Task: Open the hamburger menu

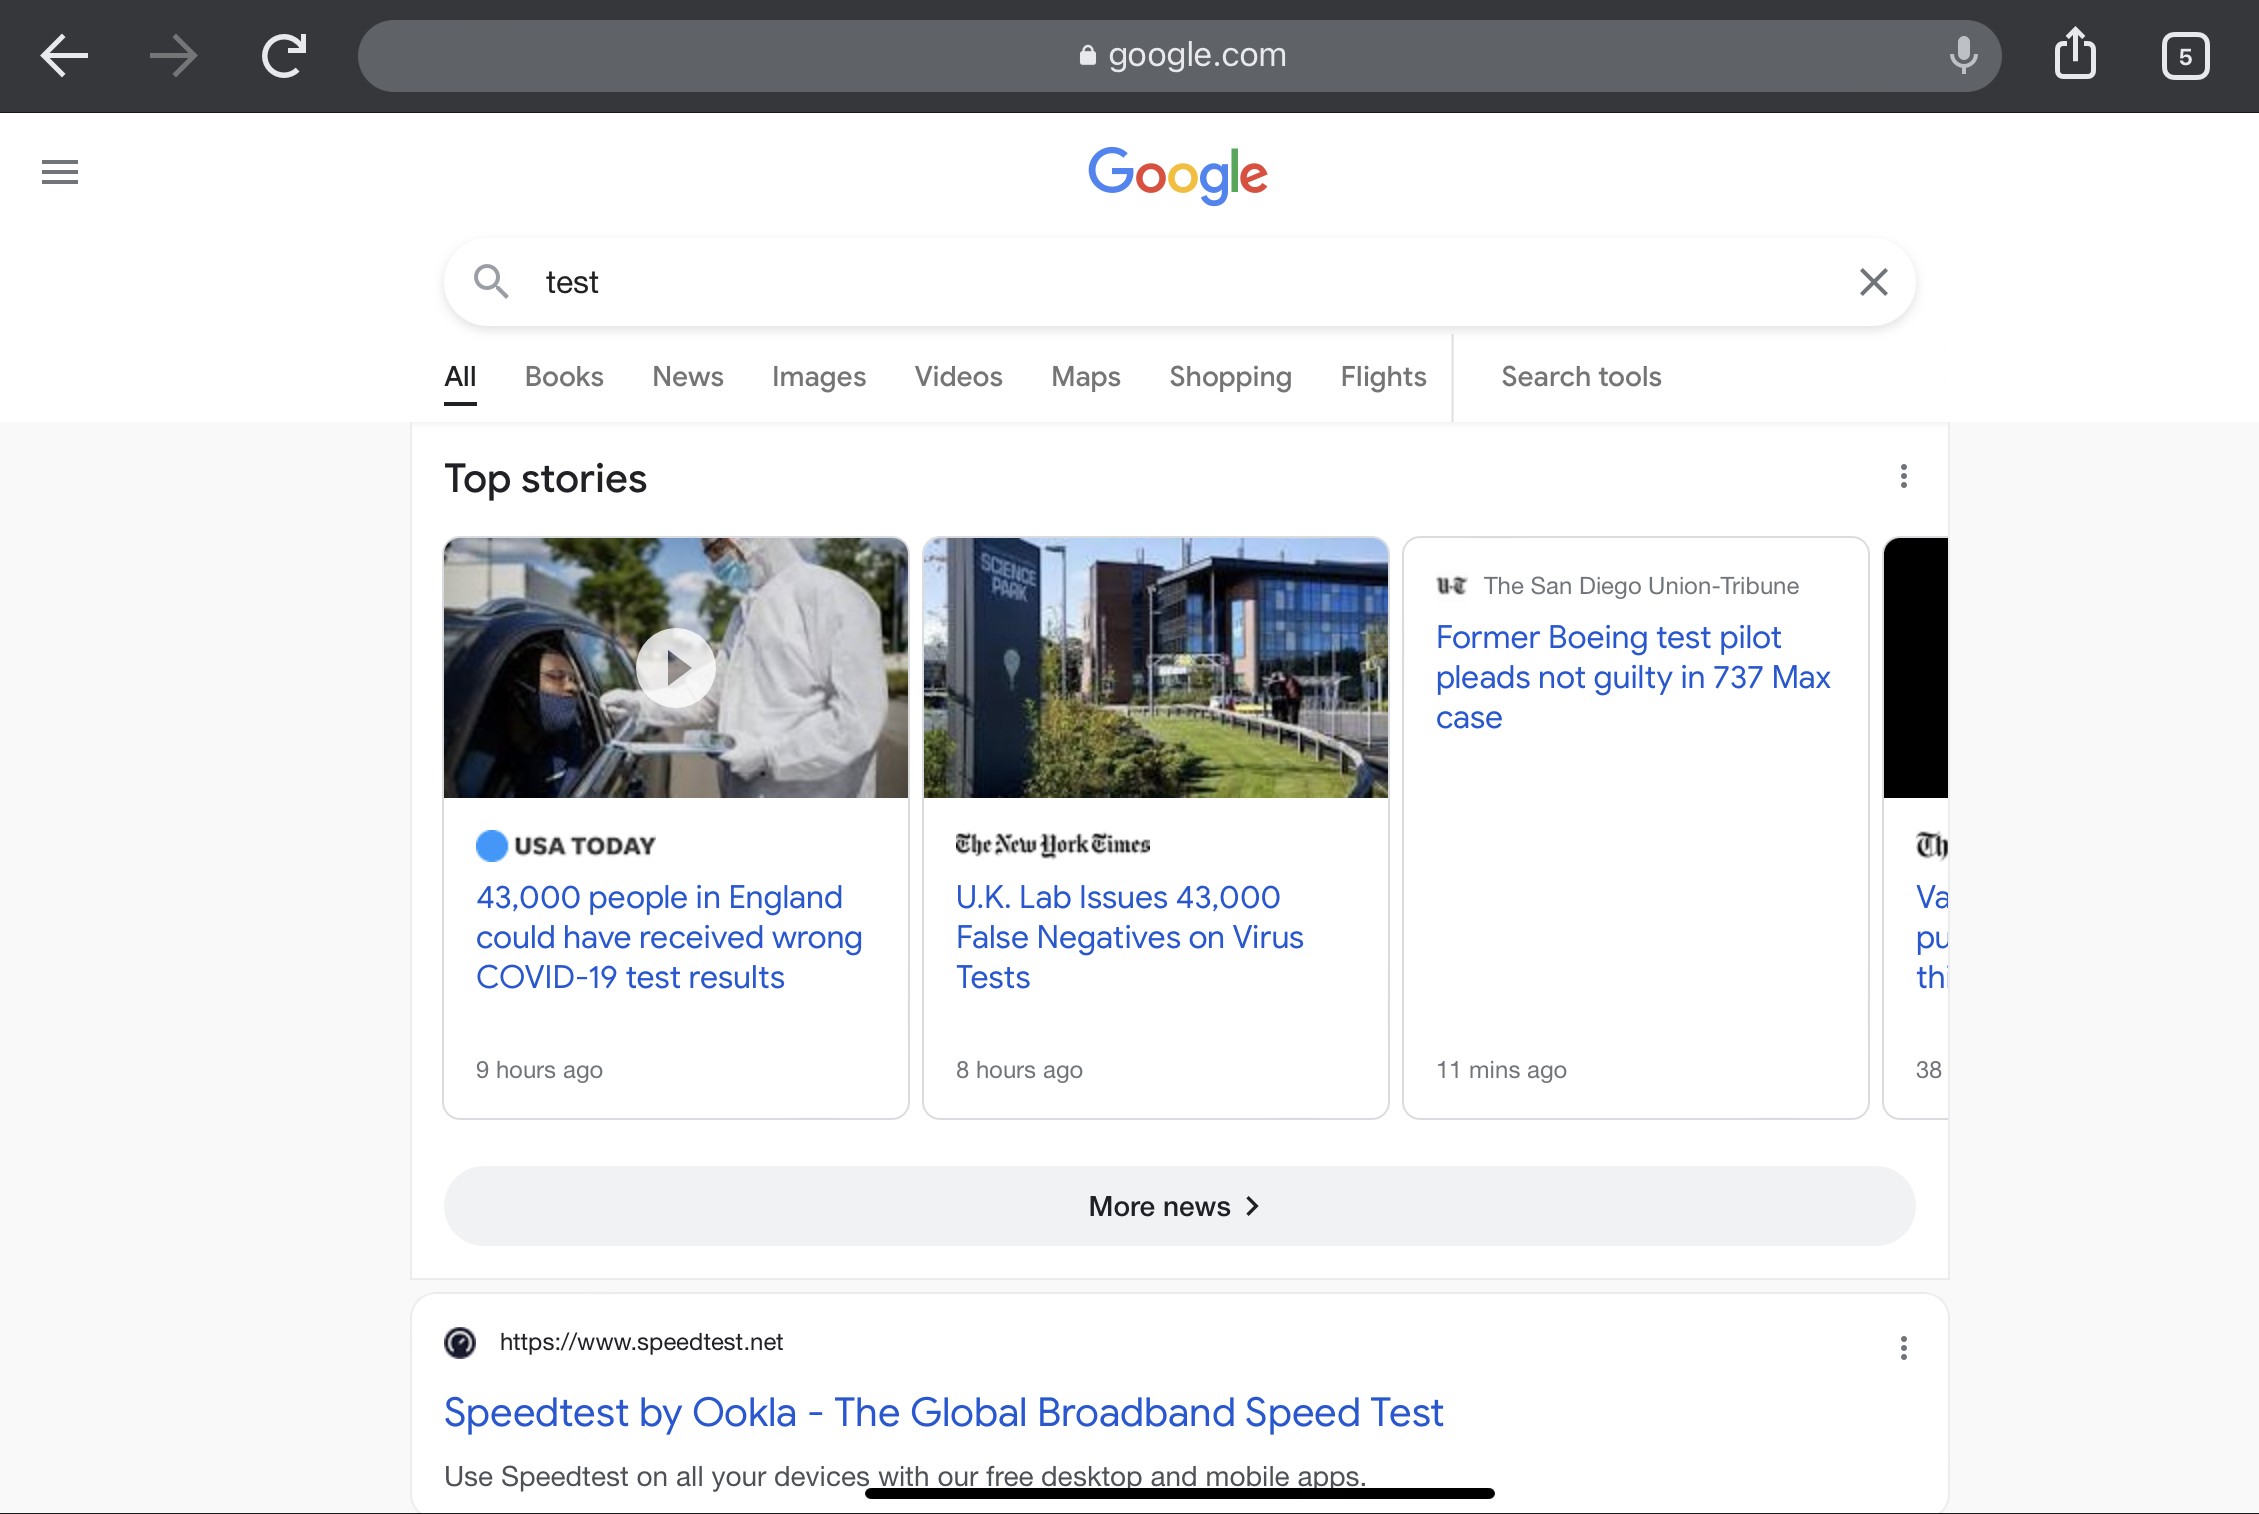Action: (60, 172)
